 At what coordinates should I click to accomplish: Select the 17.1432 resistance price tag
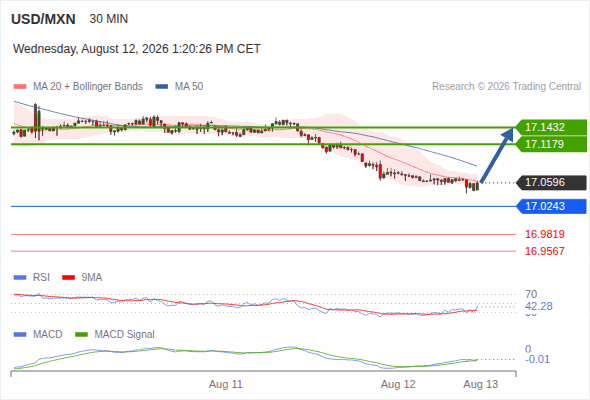[552, 127]
